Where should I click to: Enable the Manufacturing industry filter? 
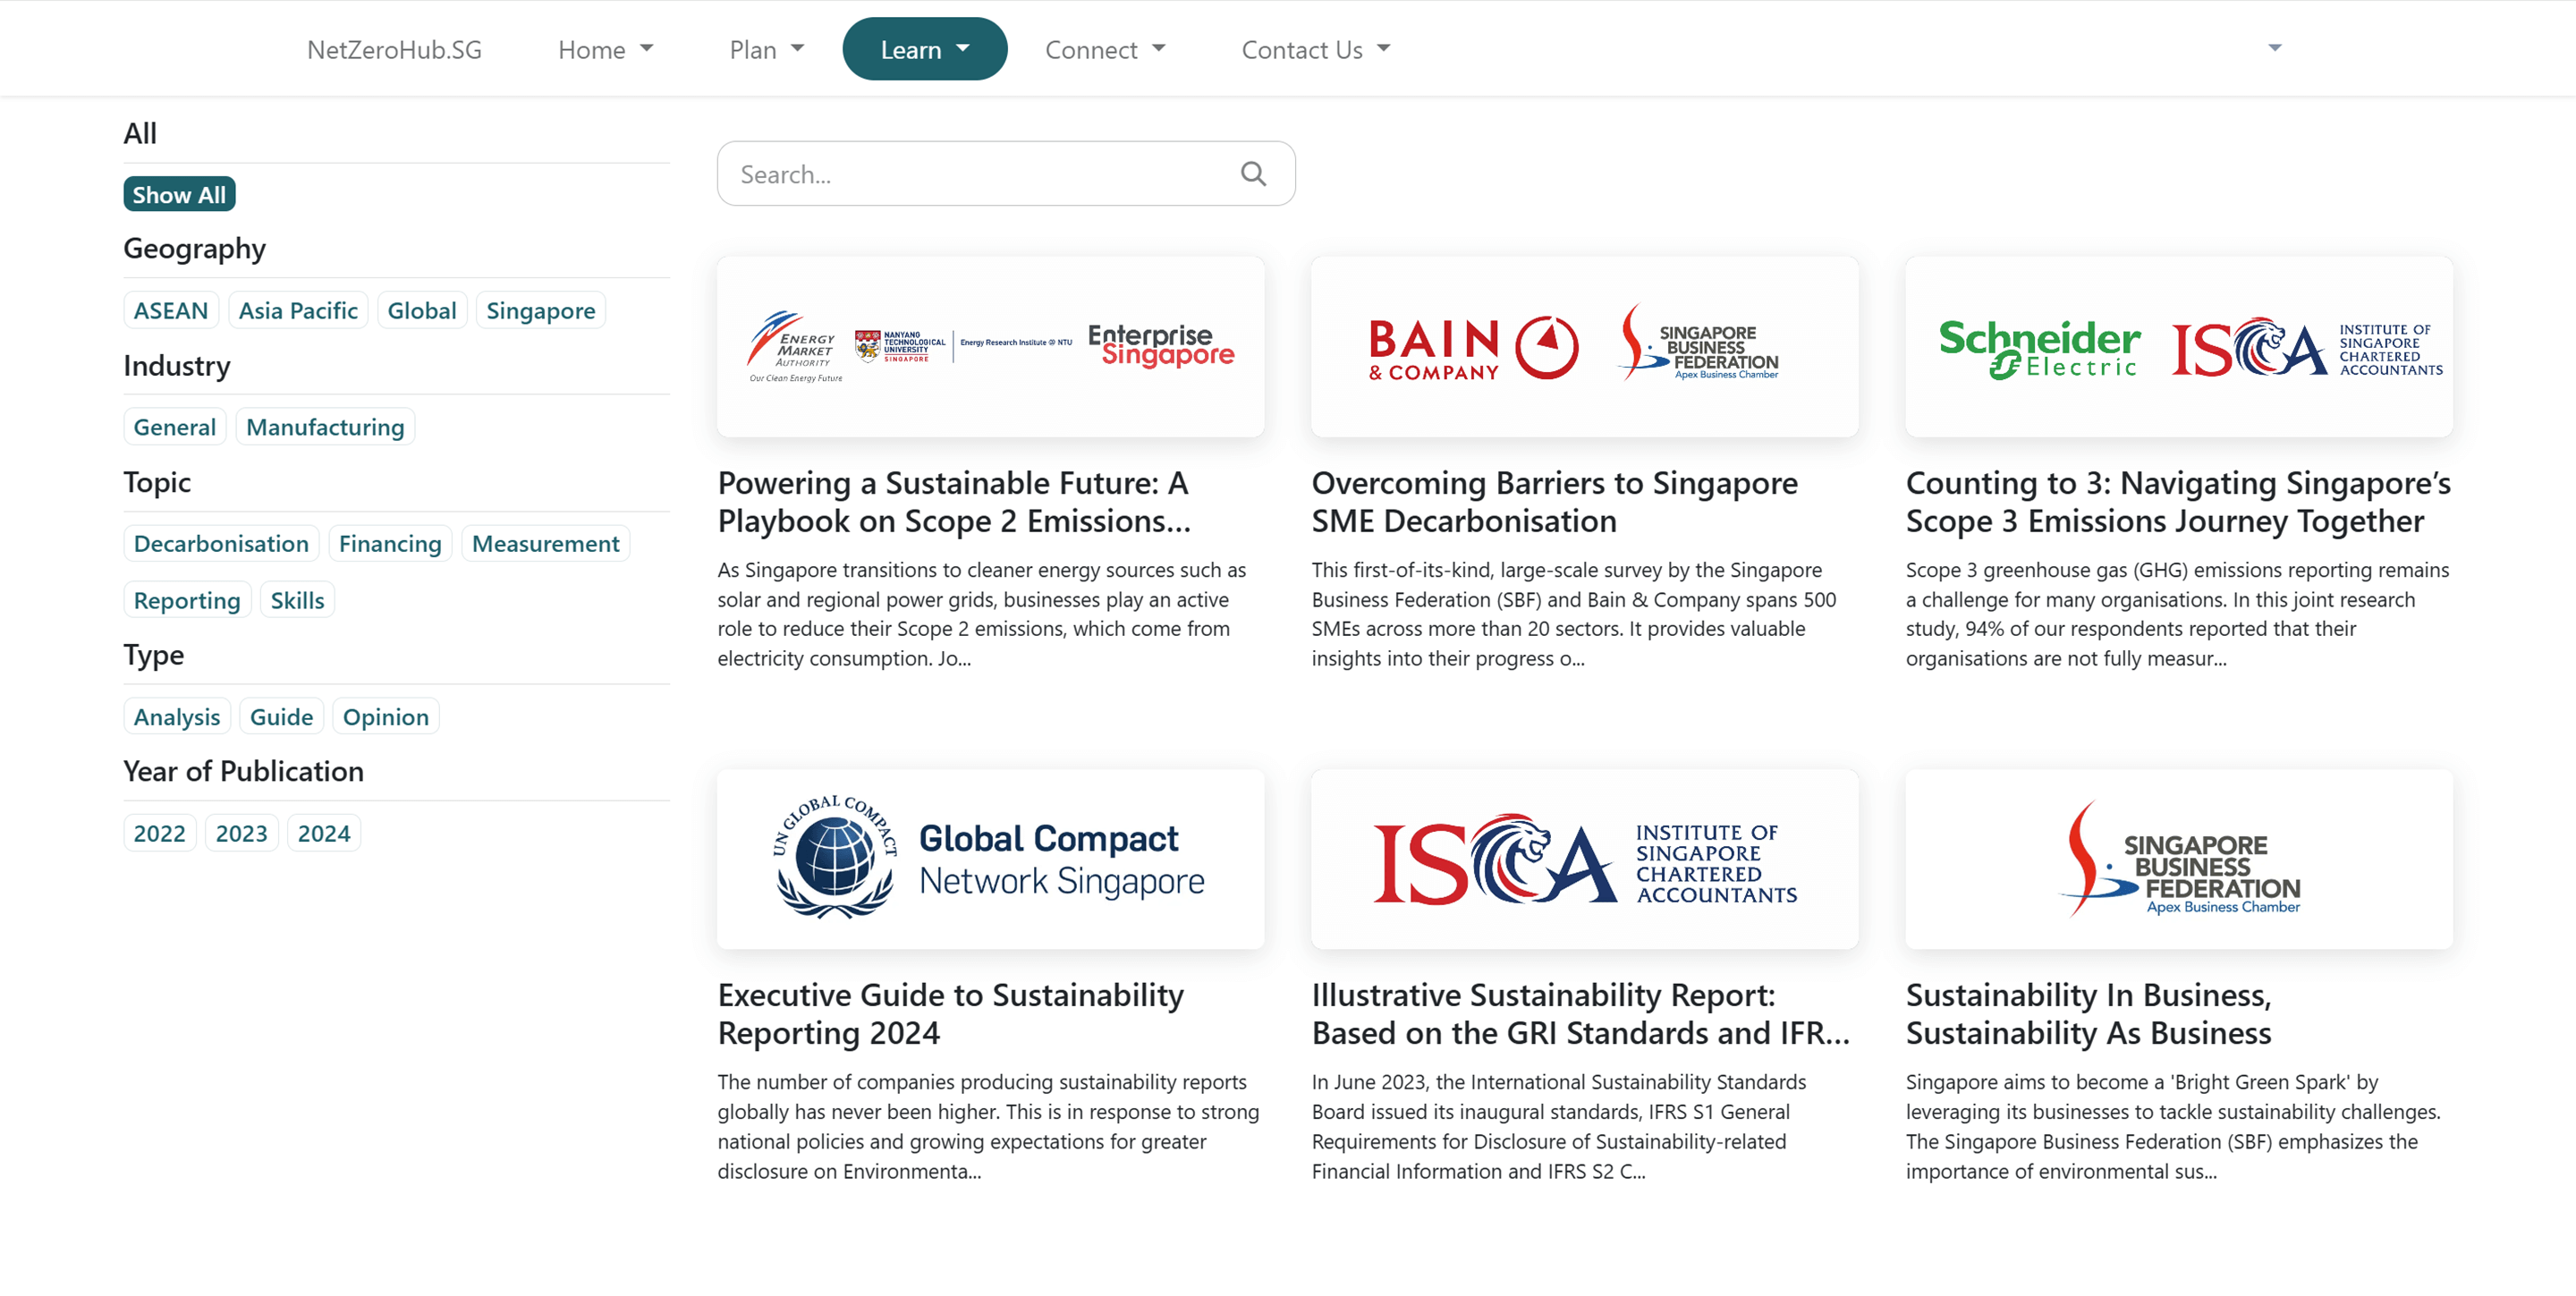tap(325, 427)
